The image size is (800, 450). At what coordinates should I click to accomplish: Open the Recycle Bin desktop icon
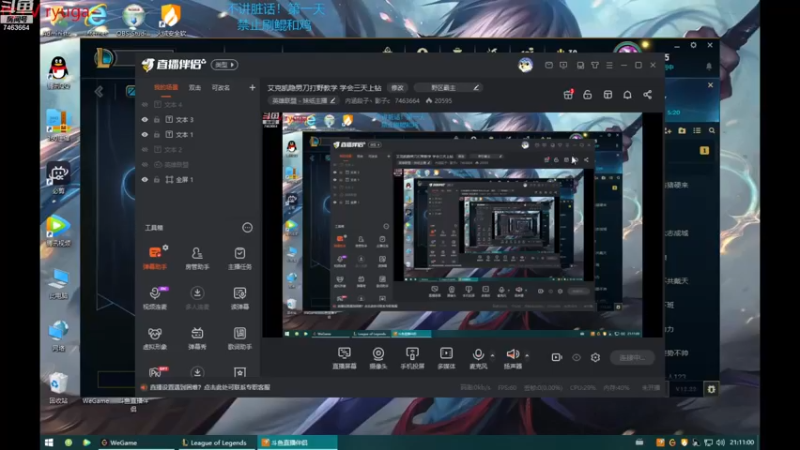click(58, 388)
